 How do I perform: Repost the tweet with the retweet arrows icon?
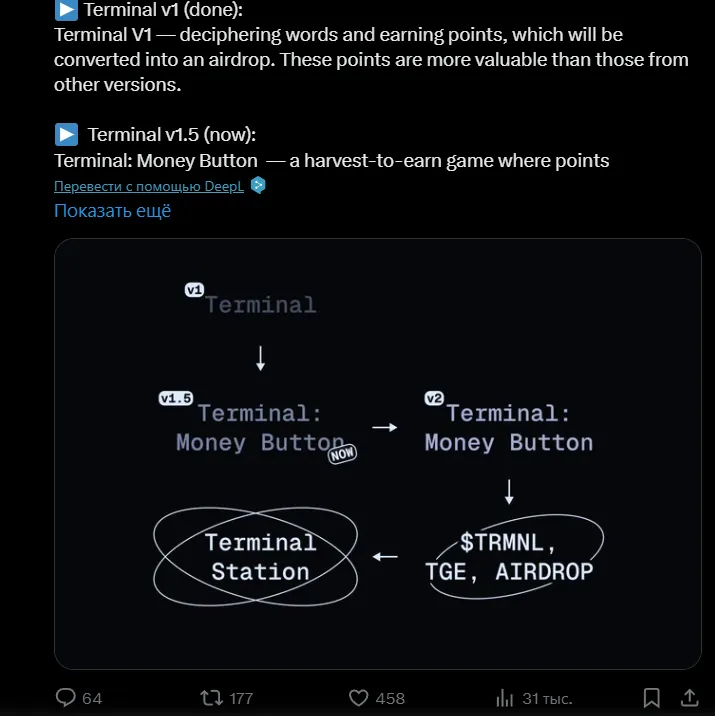point(211,698)
